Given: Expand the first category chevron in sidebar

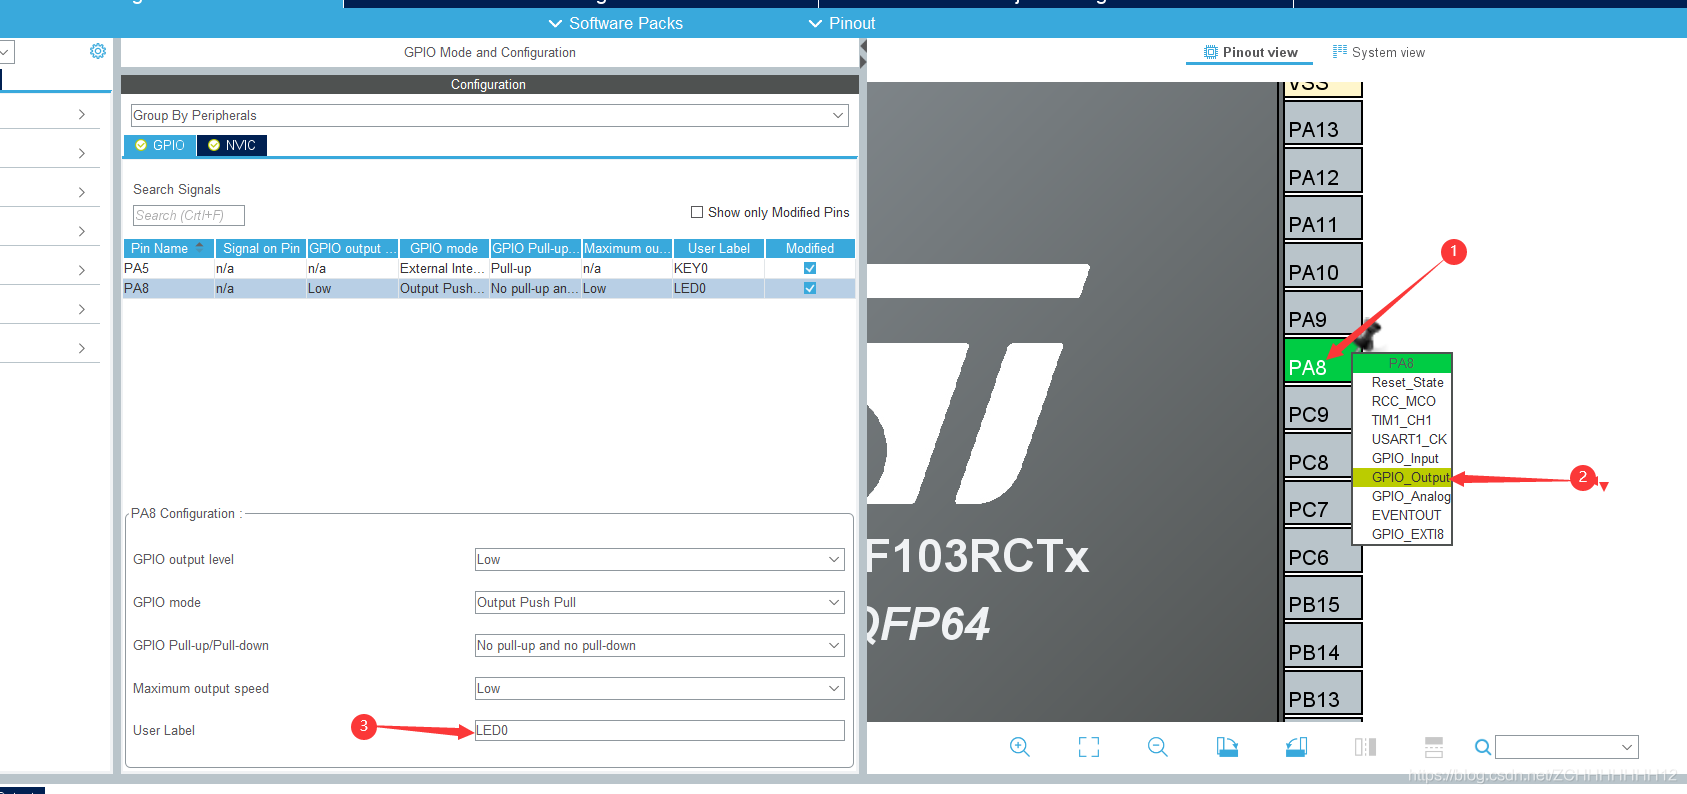Looking at the screenshot, I should click(x=82, y=114).
